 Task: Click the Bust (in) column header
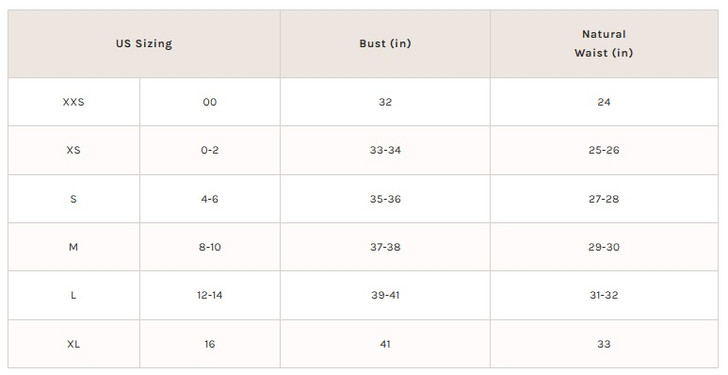pyautogui.click(x=385, y=44)
